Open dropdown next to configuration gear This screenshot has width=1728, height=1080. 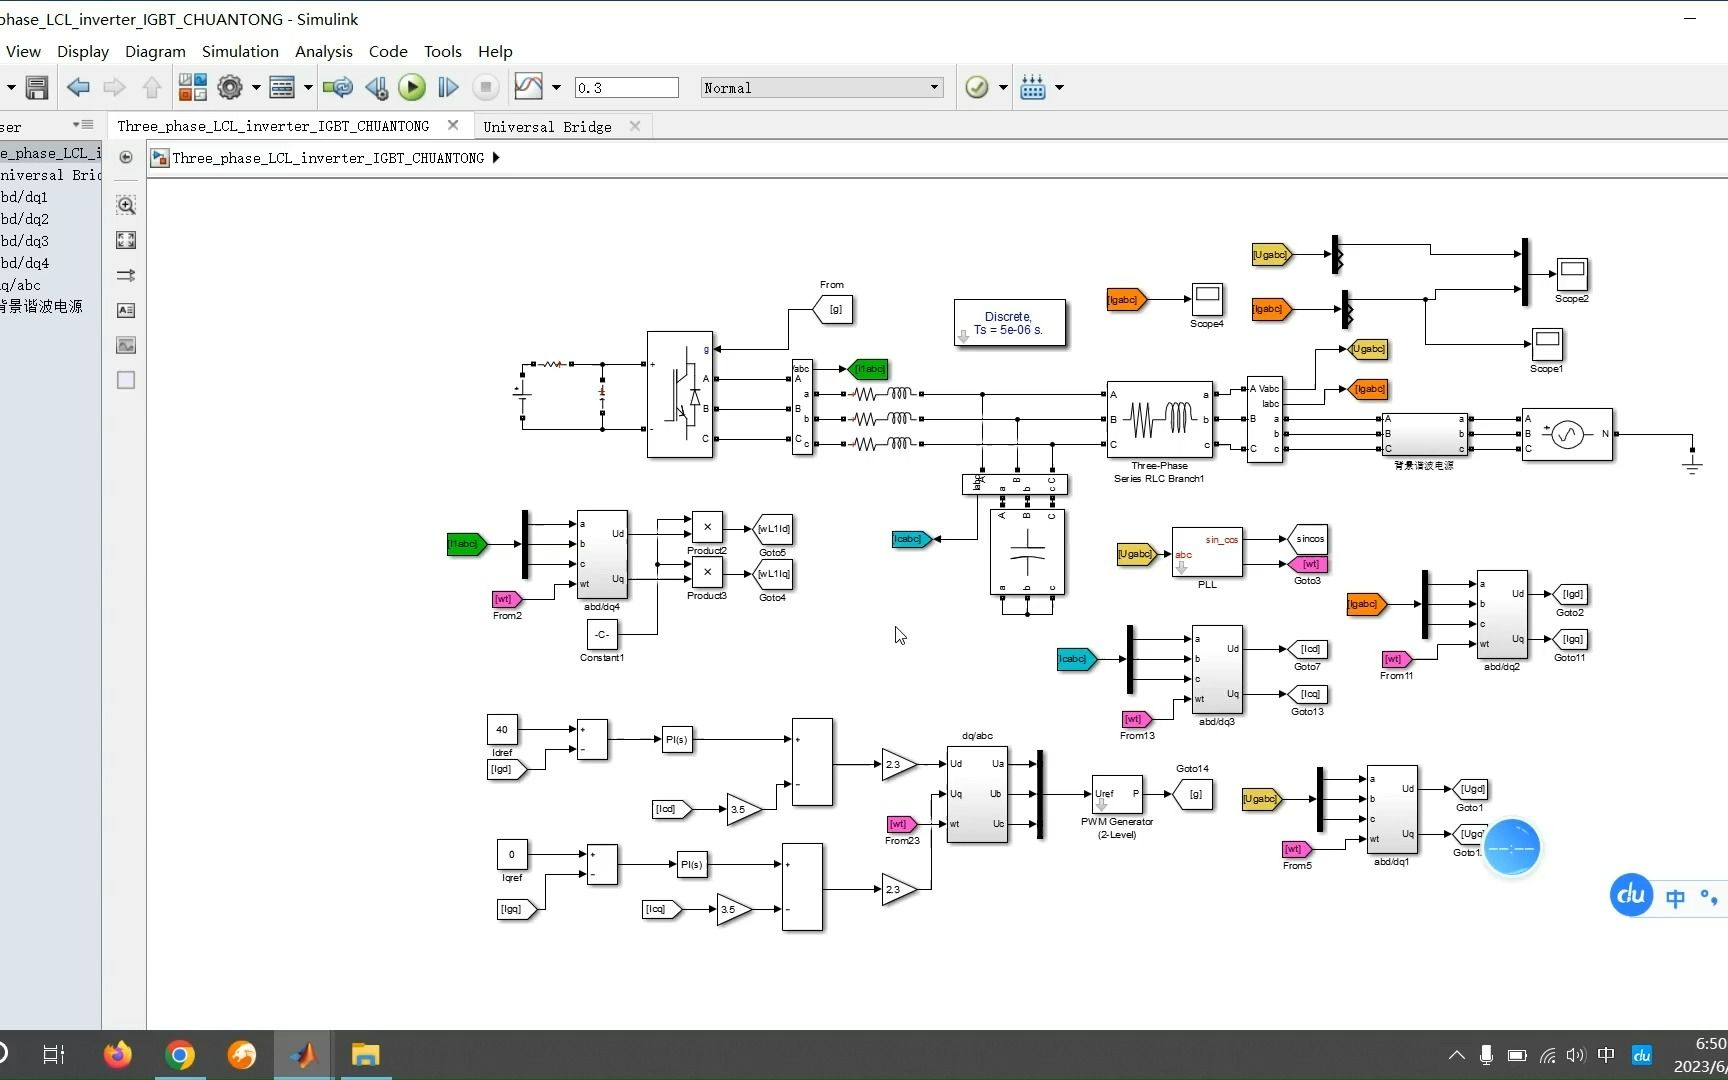click(256, 88)
